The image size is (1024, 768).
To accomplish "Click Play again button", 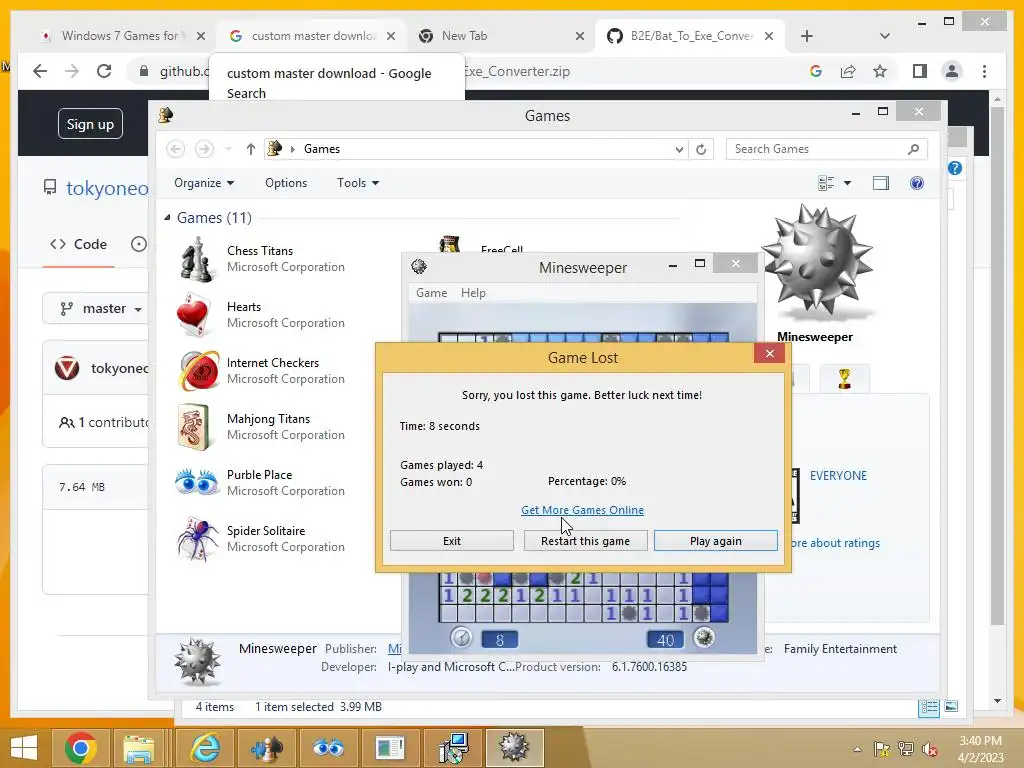I will (x=716, y=541).
